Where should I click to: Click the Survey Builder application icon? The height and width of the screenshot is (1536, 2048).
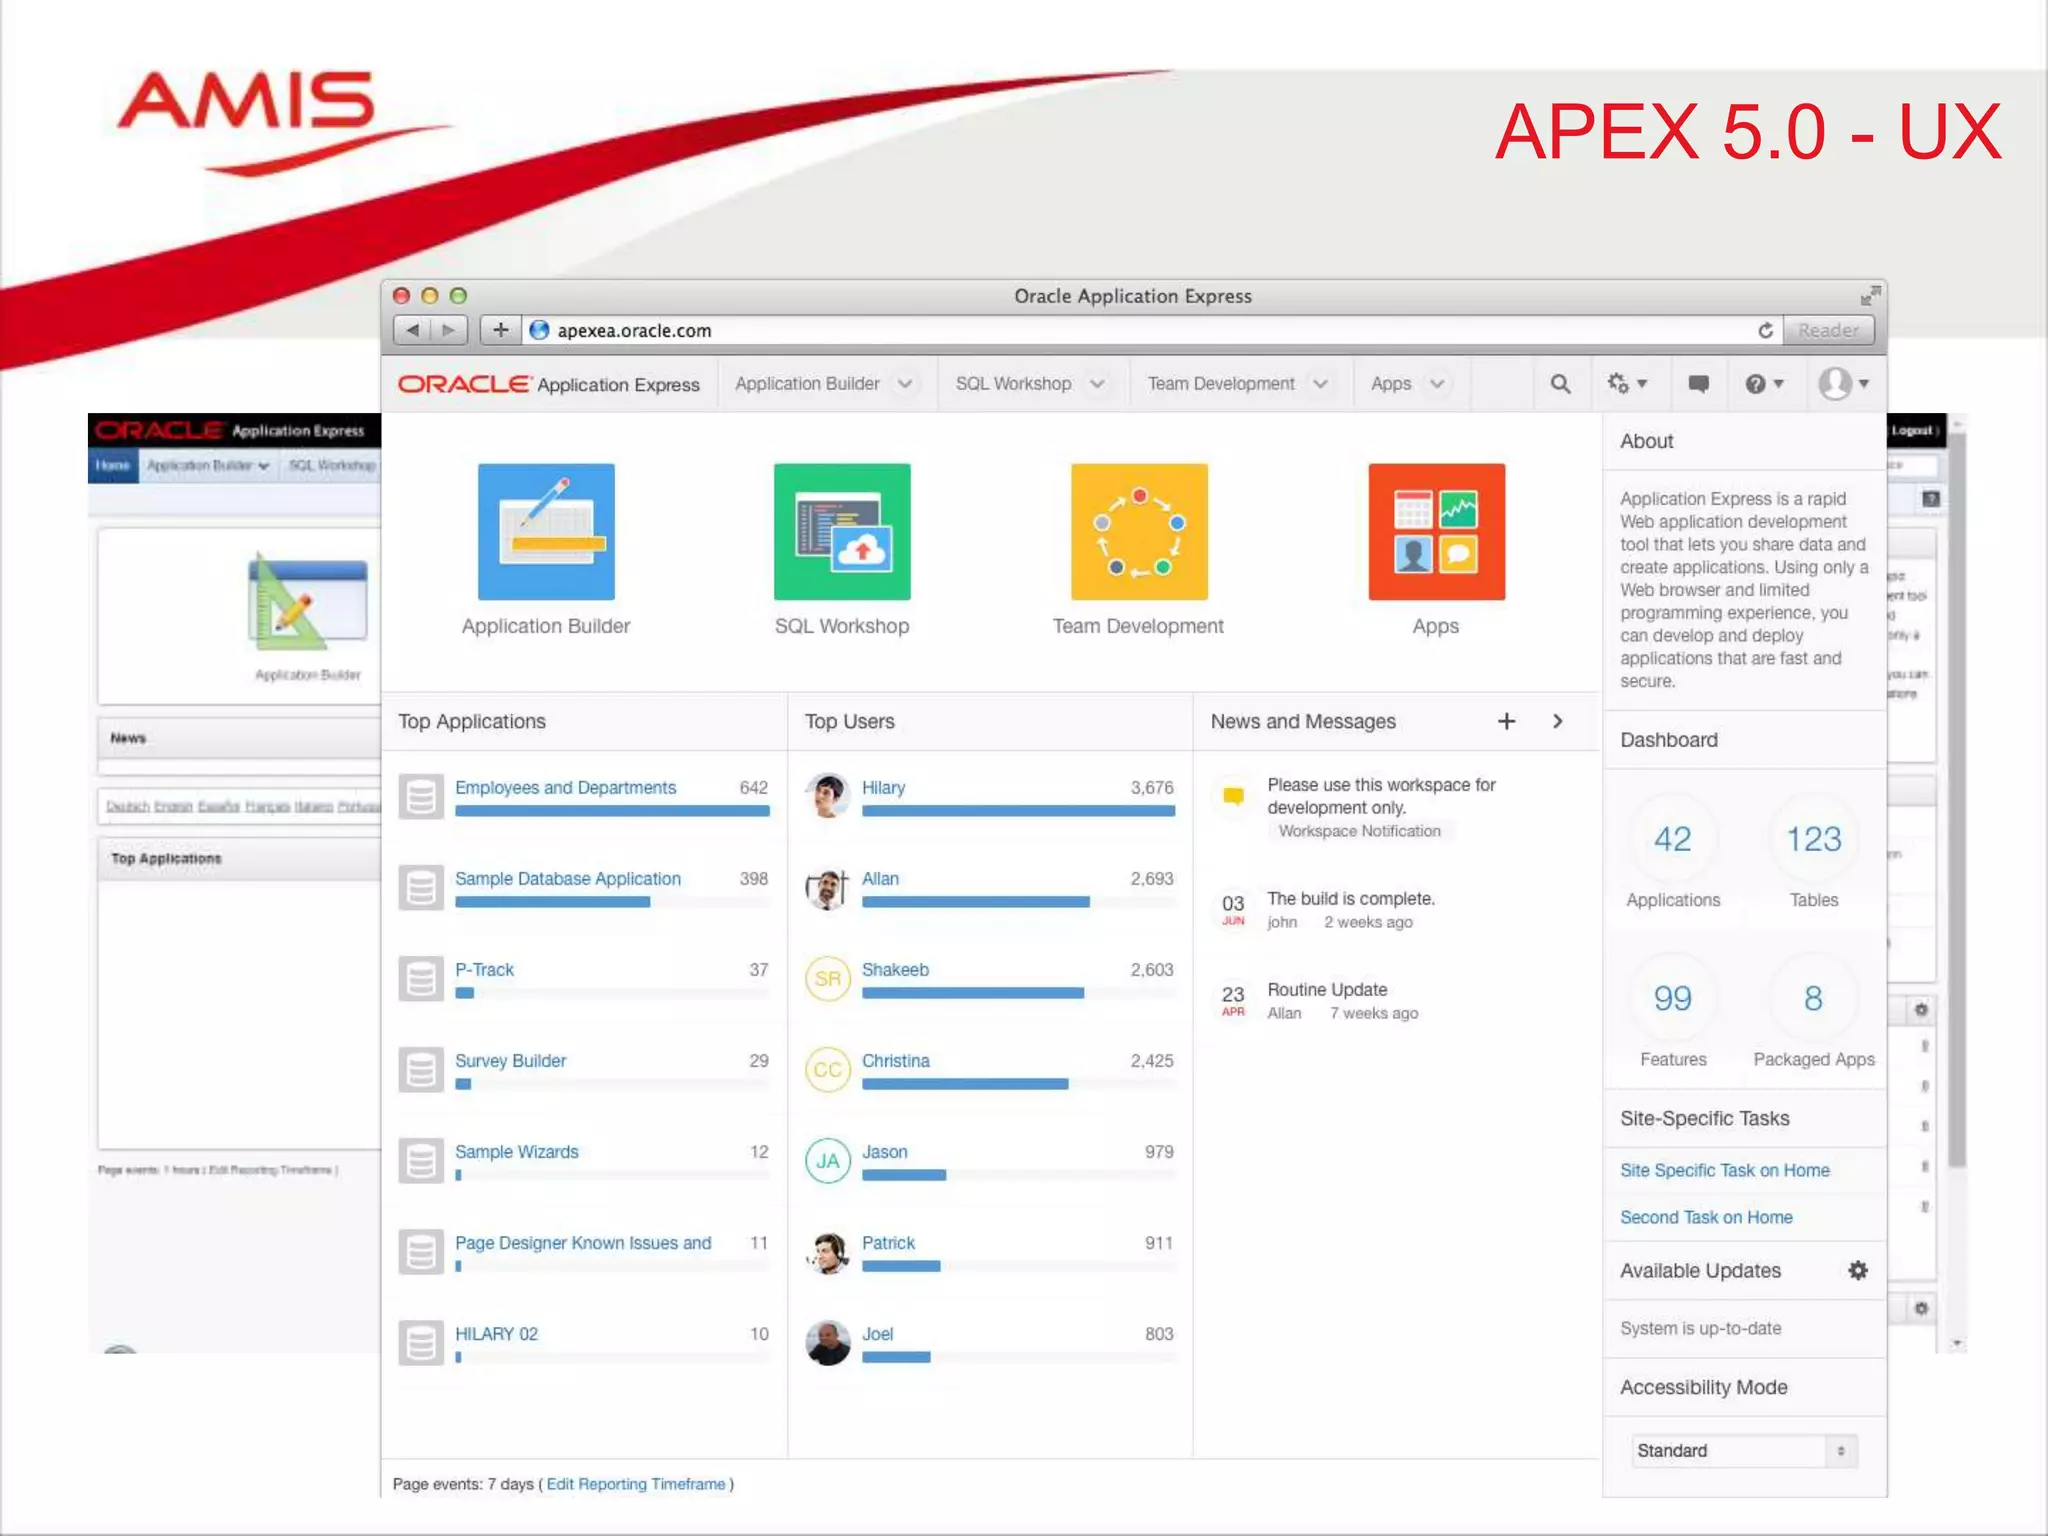421,1069
